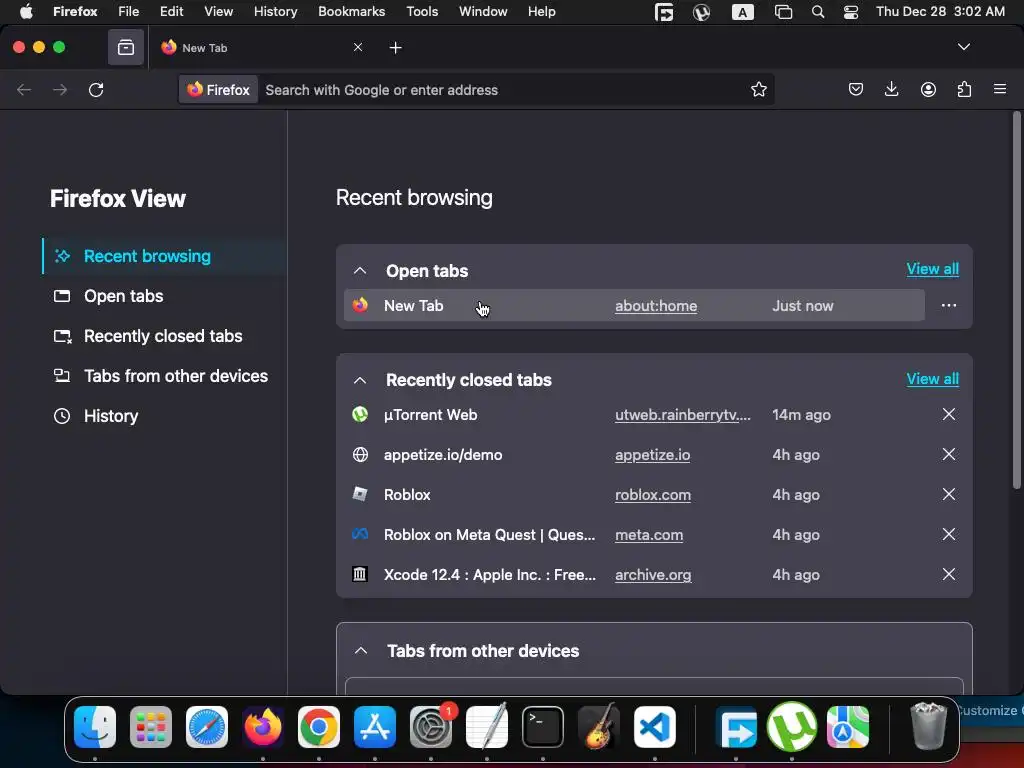Click the Firefox identity box

(219, 89)
